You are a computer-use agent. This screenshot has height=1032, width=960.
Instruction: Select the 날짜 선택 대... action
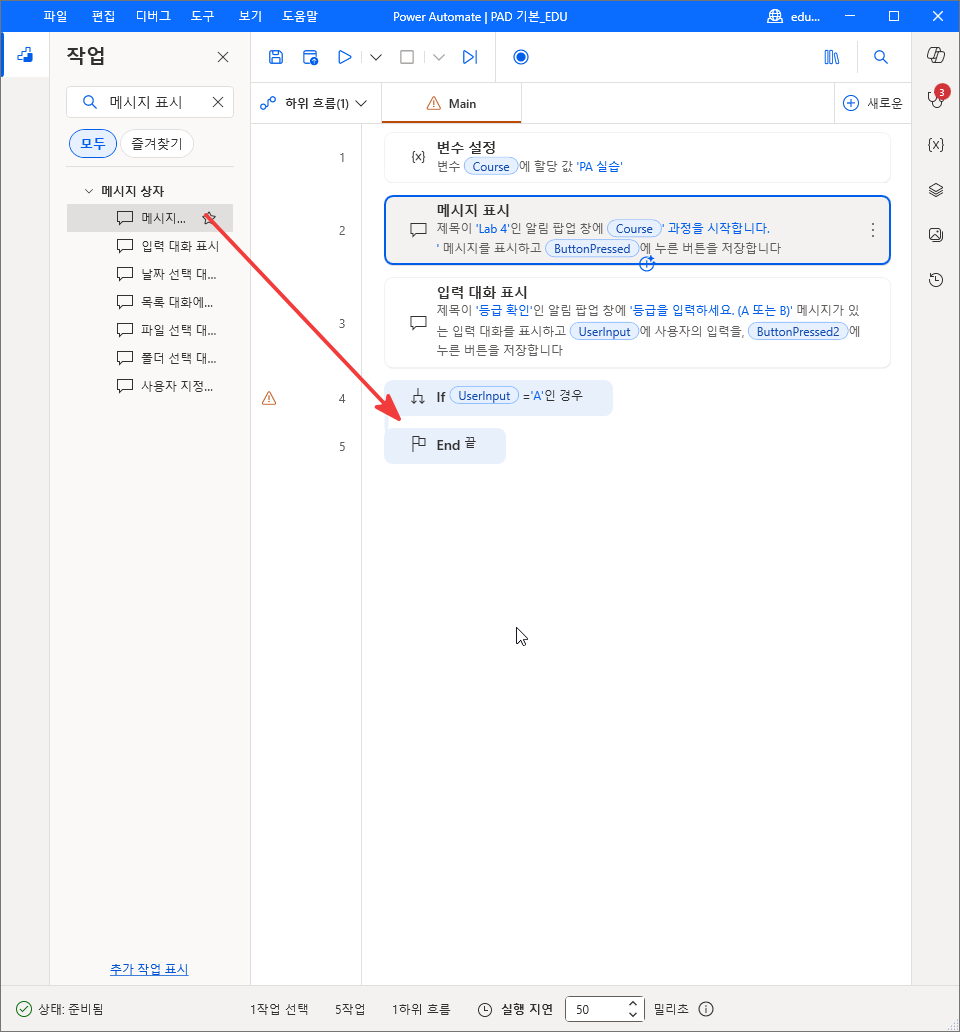[x=150, y=274]
